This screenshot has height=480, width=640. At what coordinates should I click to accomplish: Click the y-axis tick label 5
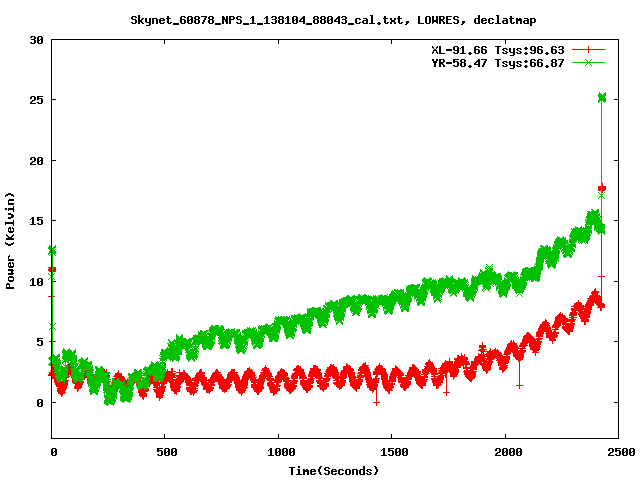click(40, 342)
